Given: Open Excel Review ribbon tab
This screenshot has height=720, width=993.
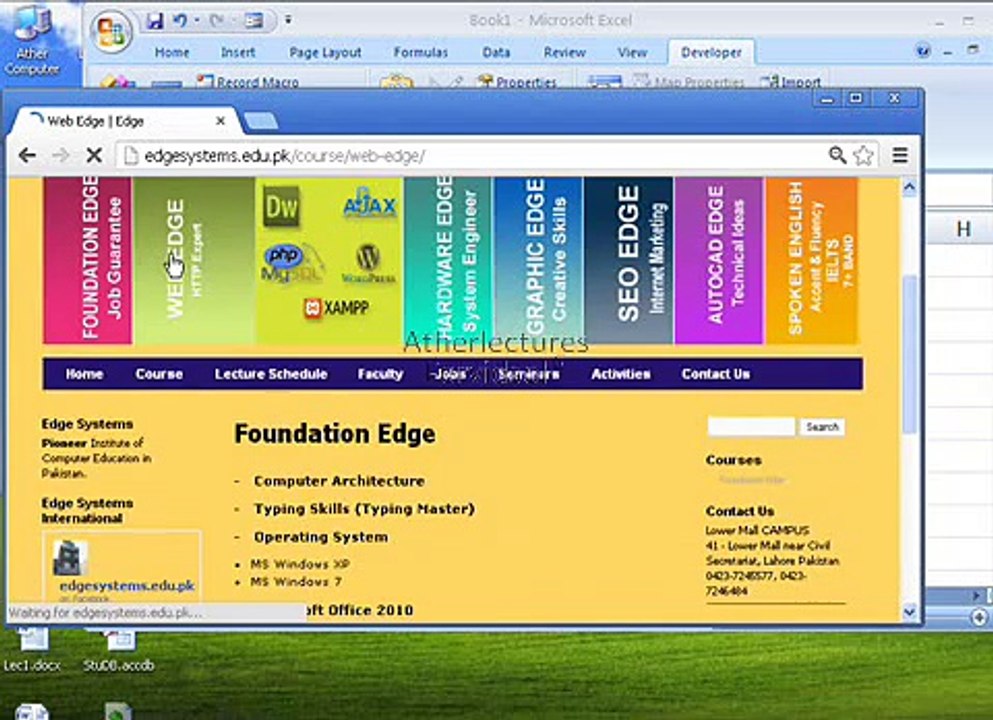Looking at the screenshot, I should coord(564,53).
